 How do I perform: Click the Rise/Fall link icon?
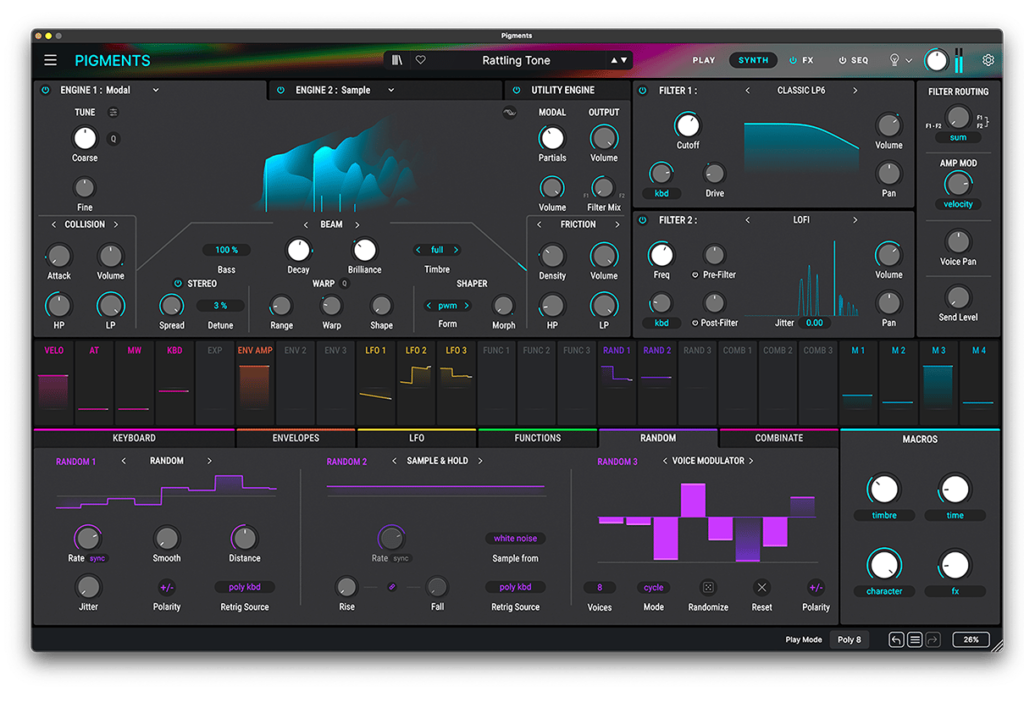coord(392,587)
